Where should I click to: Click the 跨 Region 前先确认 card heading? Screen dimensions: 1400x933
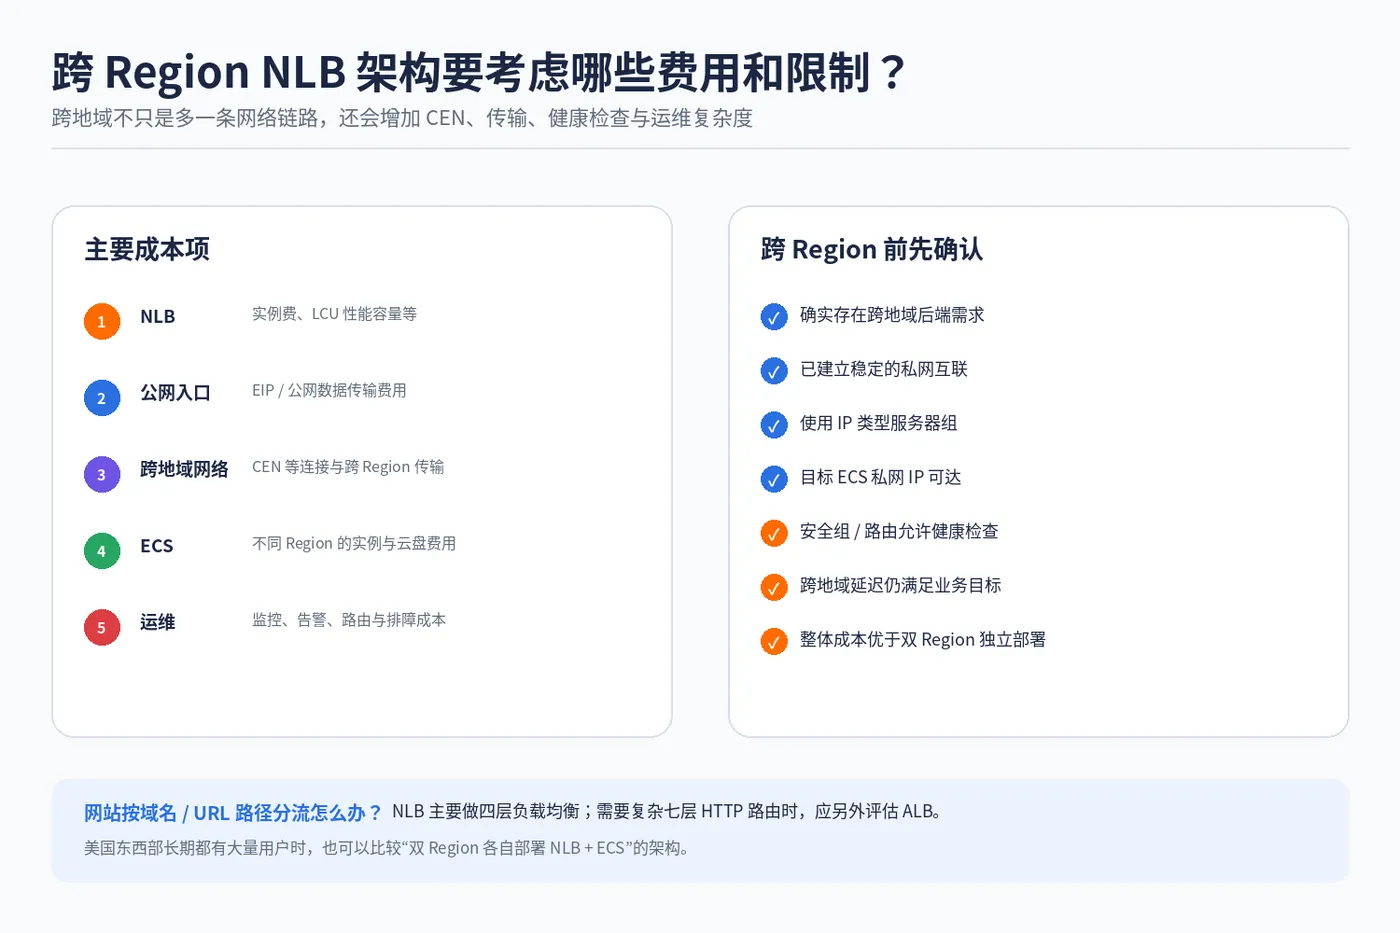tap(872, 249)
